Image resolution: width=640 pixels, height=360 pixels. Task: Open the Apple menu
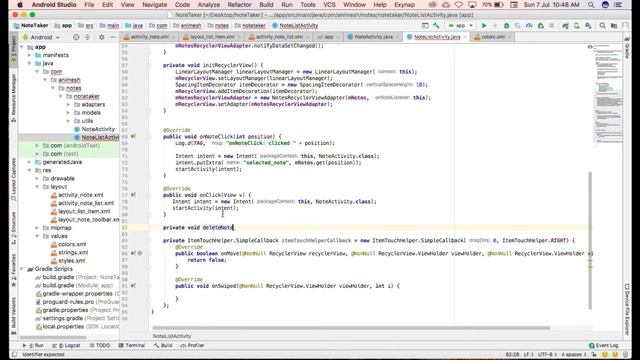pos(20,5)
